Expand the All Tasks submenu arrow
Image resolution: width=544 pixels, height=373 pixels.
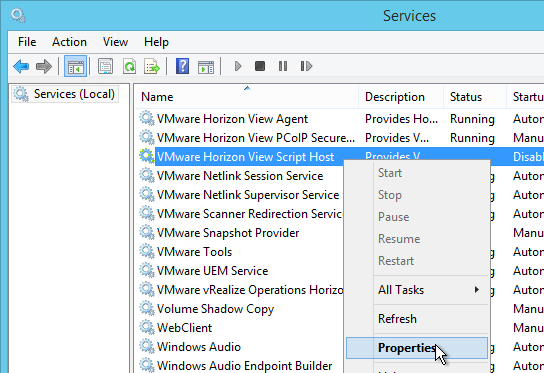tap(477, 289)
